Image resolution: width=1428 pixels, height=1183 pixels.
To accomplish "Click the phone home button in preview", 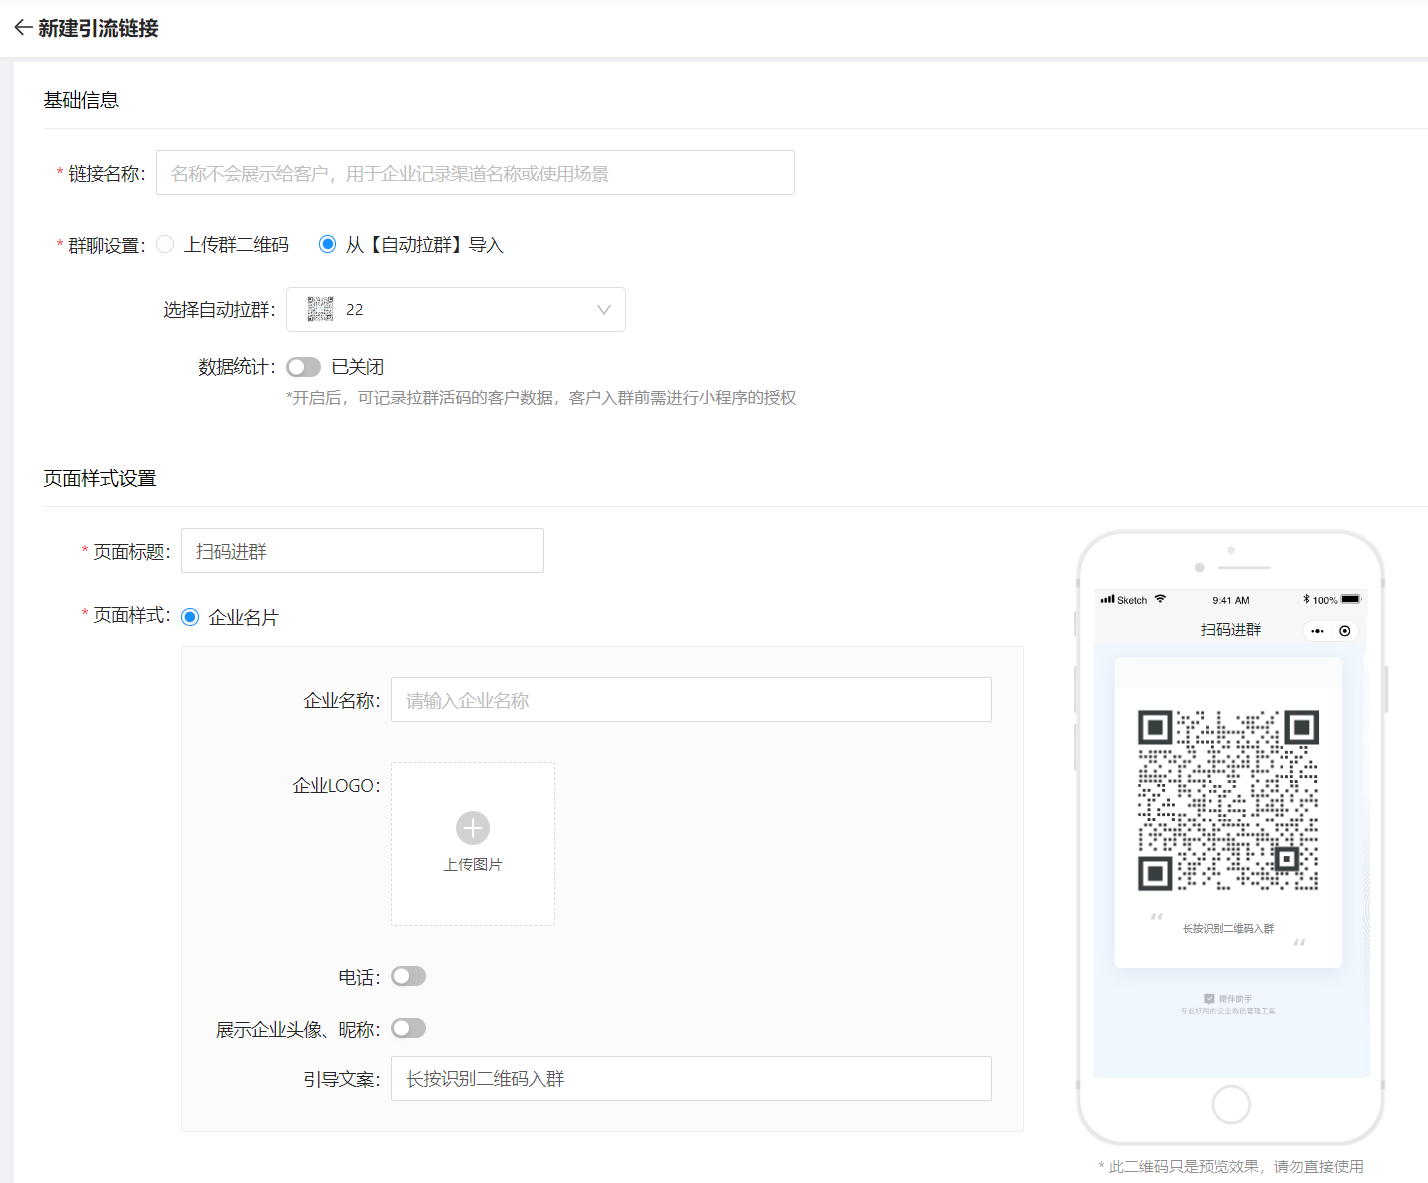I will click(x=1231, y=1105).
